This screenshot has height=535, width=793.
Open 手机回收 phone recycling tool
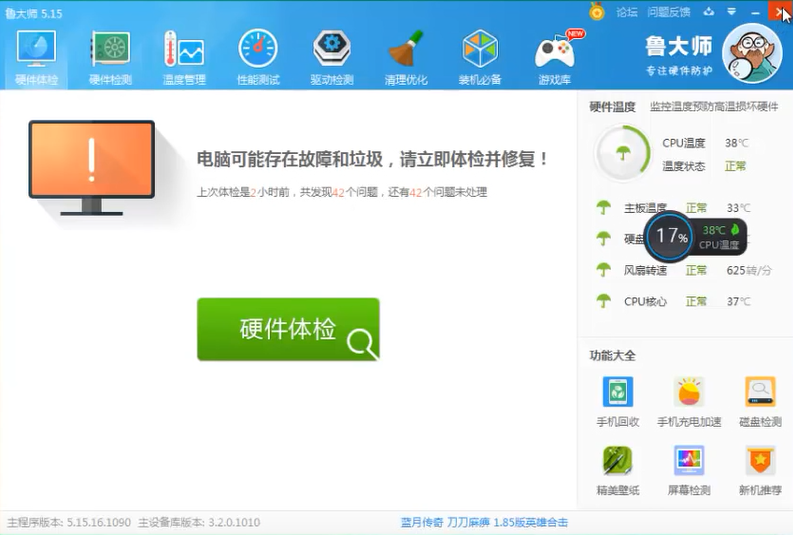pyautogui.click(x=617, y=401)
